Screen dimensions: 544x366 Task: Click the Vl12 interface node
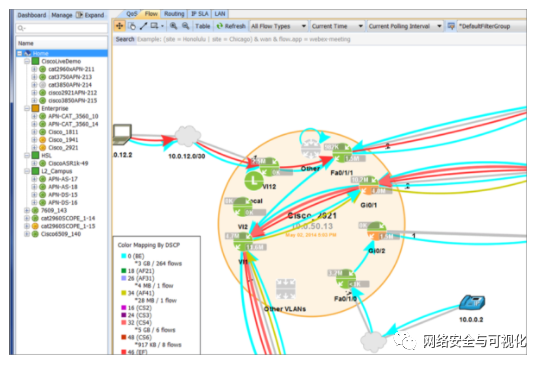coord(270,167)
